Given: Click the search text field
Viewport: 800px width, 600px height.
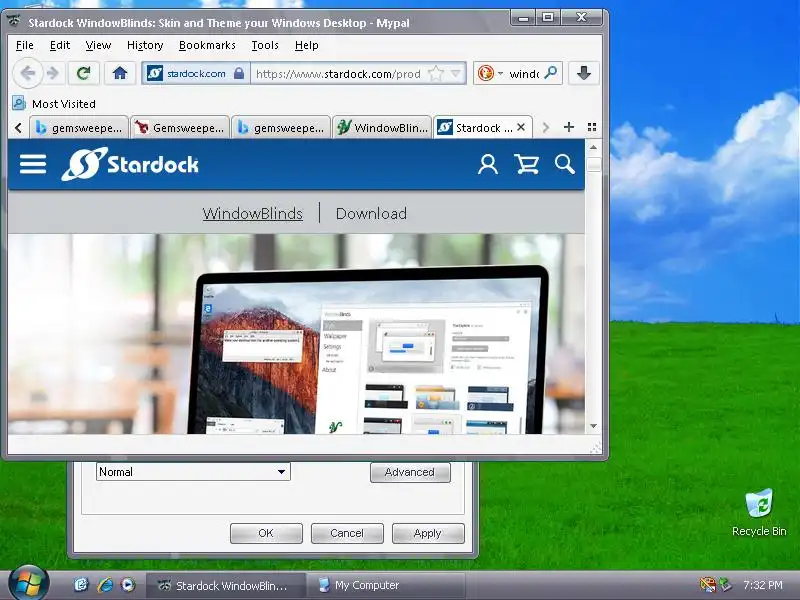Looking at the screenshot, I should point(523,73).
